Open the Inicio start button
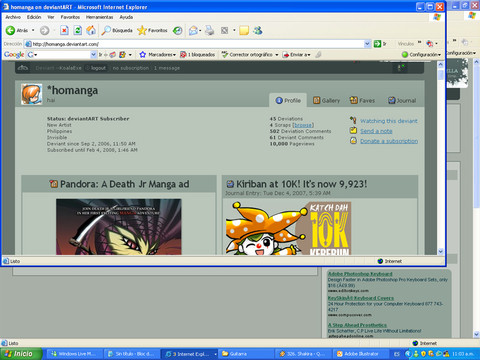The image size is (480, 360). point(21,354)
